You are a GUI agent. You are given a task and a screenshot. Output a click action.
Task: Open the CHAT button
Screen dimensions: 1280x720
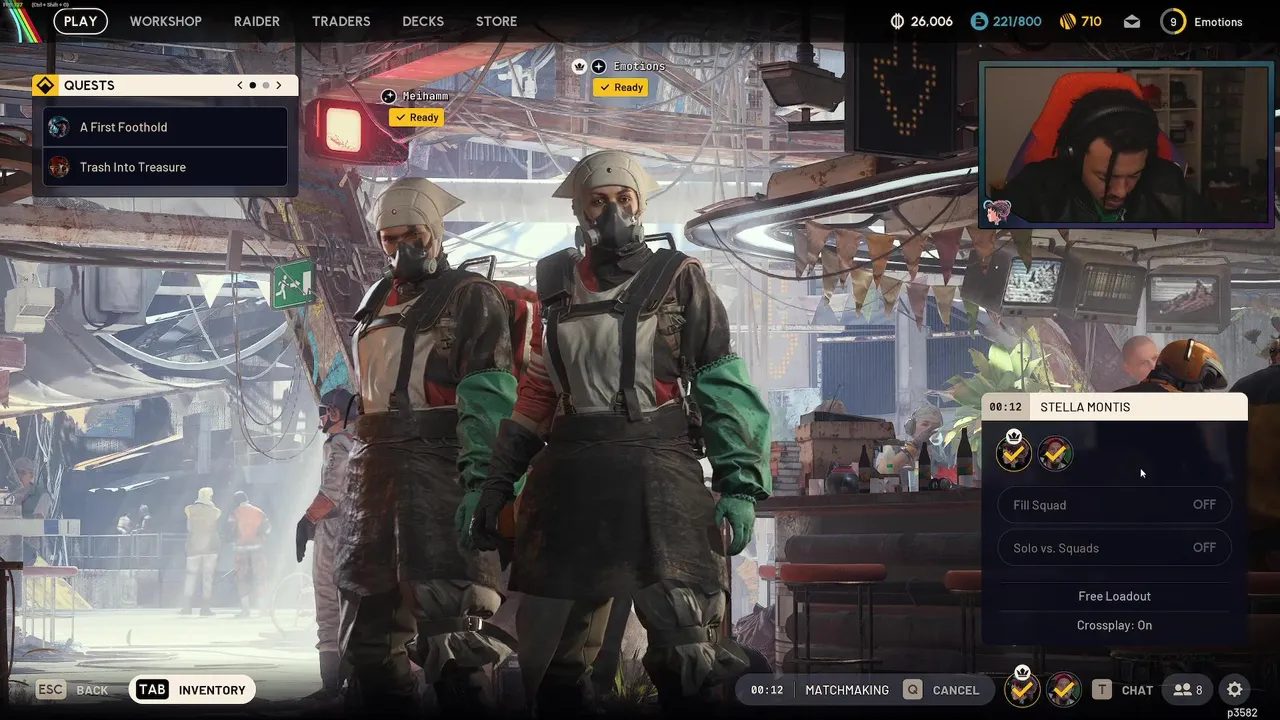tap(1137, 690)
